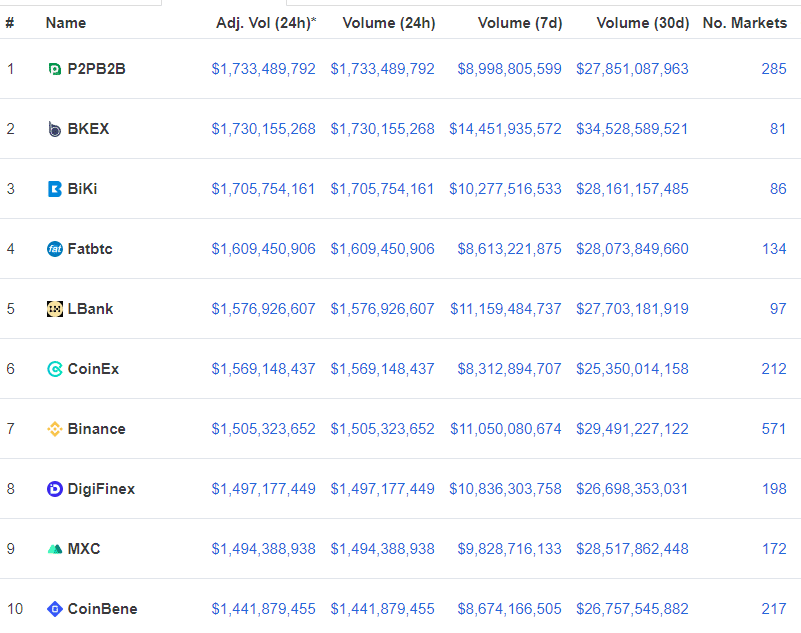This screenshot has width=801, height=633.
Task: Click the LBank logo icon
Action: [55, 309]
